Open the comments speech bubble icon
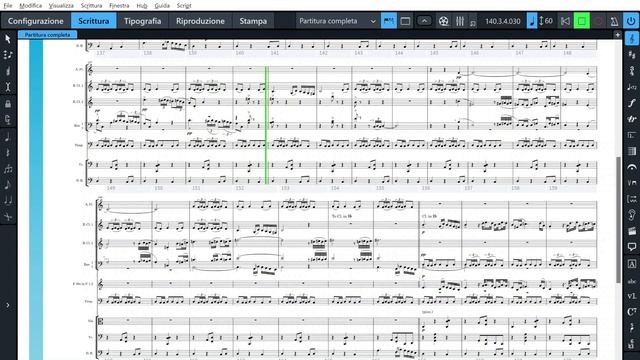640x360 pixels. pyautogui.click(x=631, y=247)
